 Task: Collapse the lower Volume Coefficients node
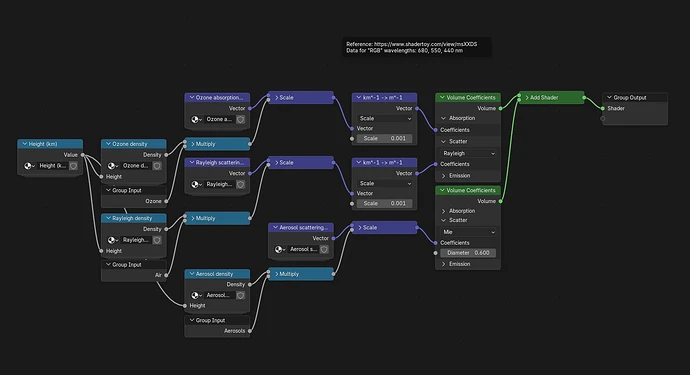coord(443,190)
